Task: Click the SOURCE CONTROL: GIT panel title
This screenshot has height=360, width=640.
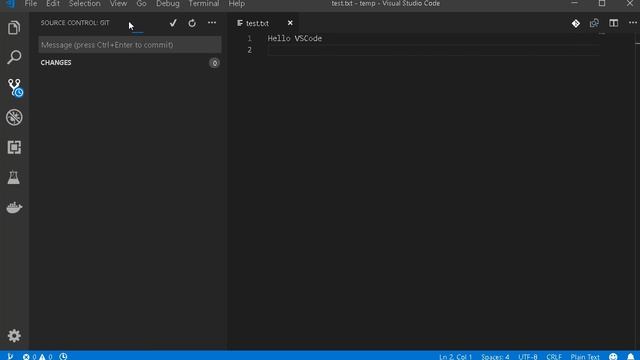Action: [x=75, y=23]
